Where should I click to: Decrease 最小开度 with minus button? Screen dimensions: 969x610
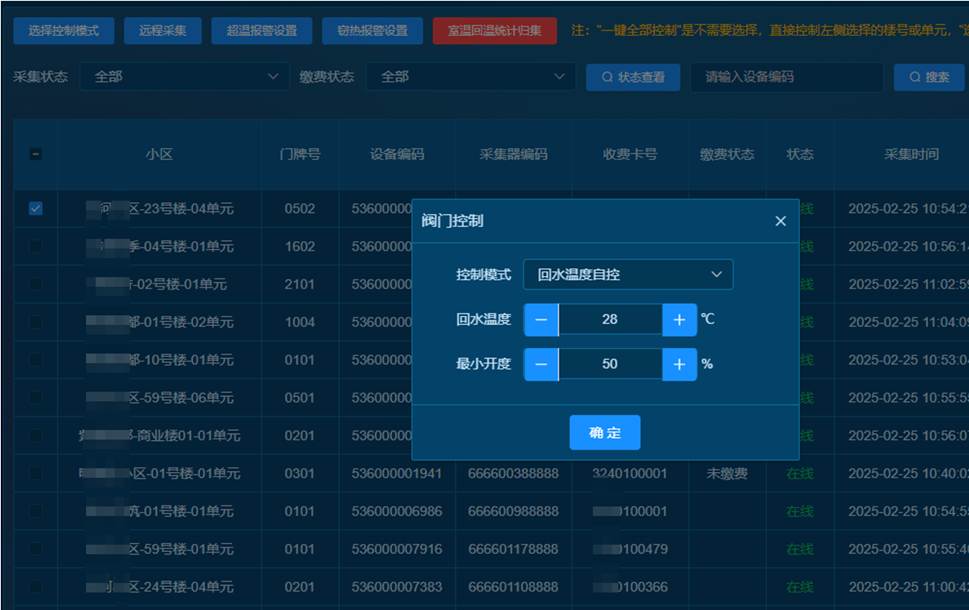pos(541,364)
